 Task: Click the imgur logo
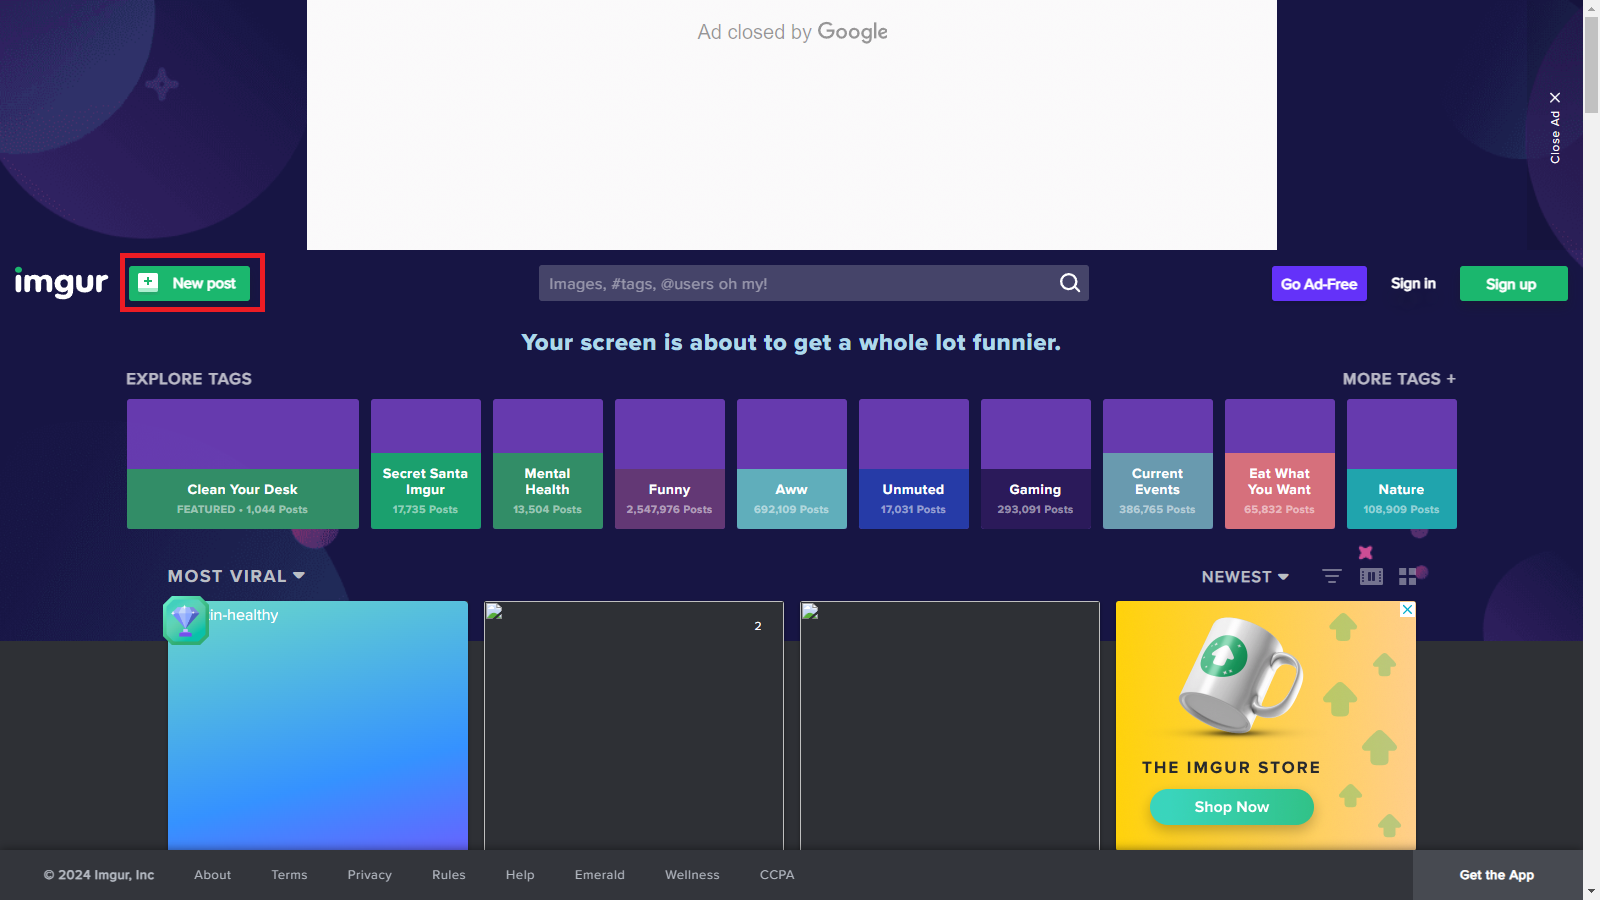tap(61, 283)
